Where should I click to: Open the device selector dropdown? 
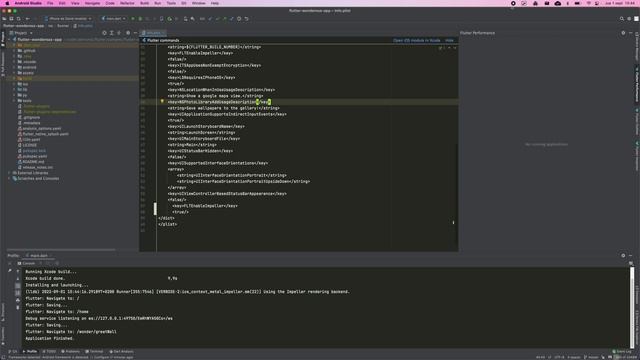(x=68, y=19)
